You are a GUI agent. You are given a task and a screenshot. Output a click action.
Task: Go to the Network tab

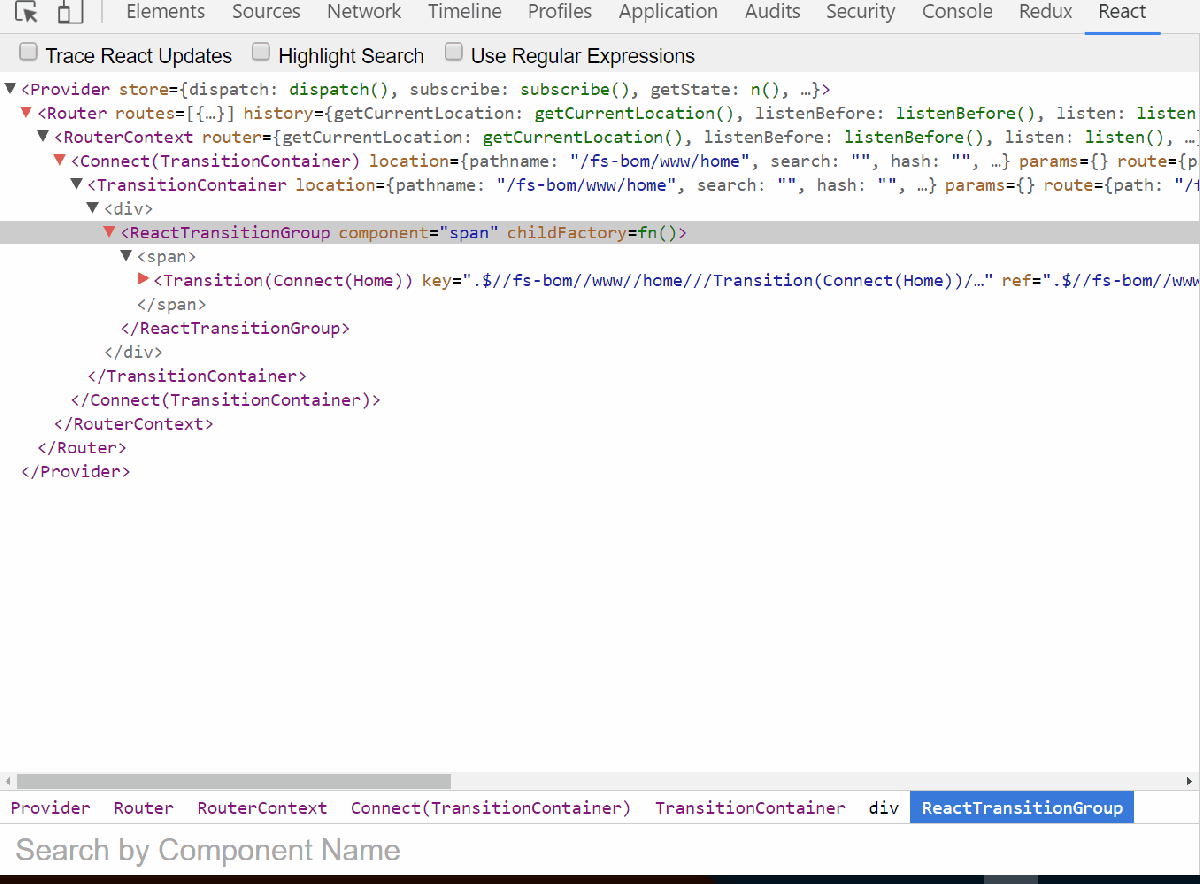coord(364,12)
